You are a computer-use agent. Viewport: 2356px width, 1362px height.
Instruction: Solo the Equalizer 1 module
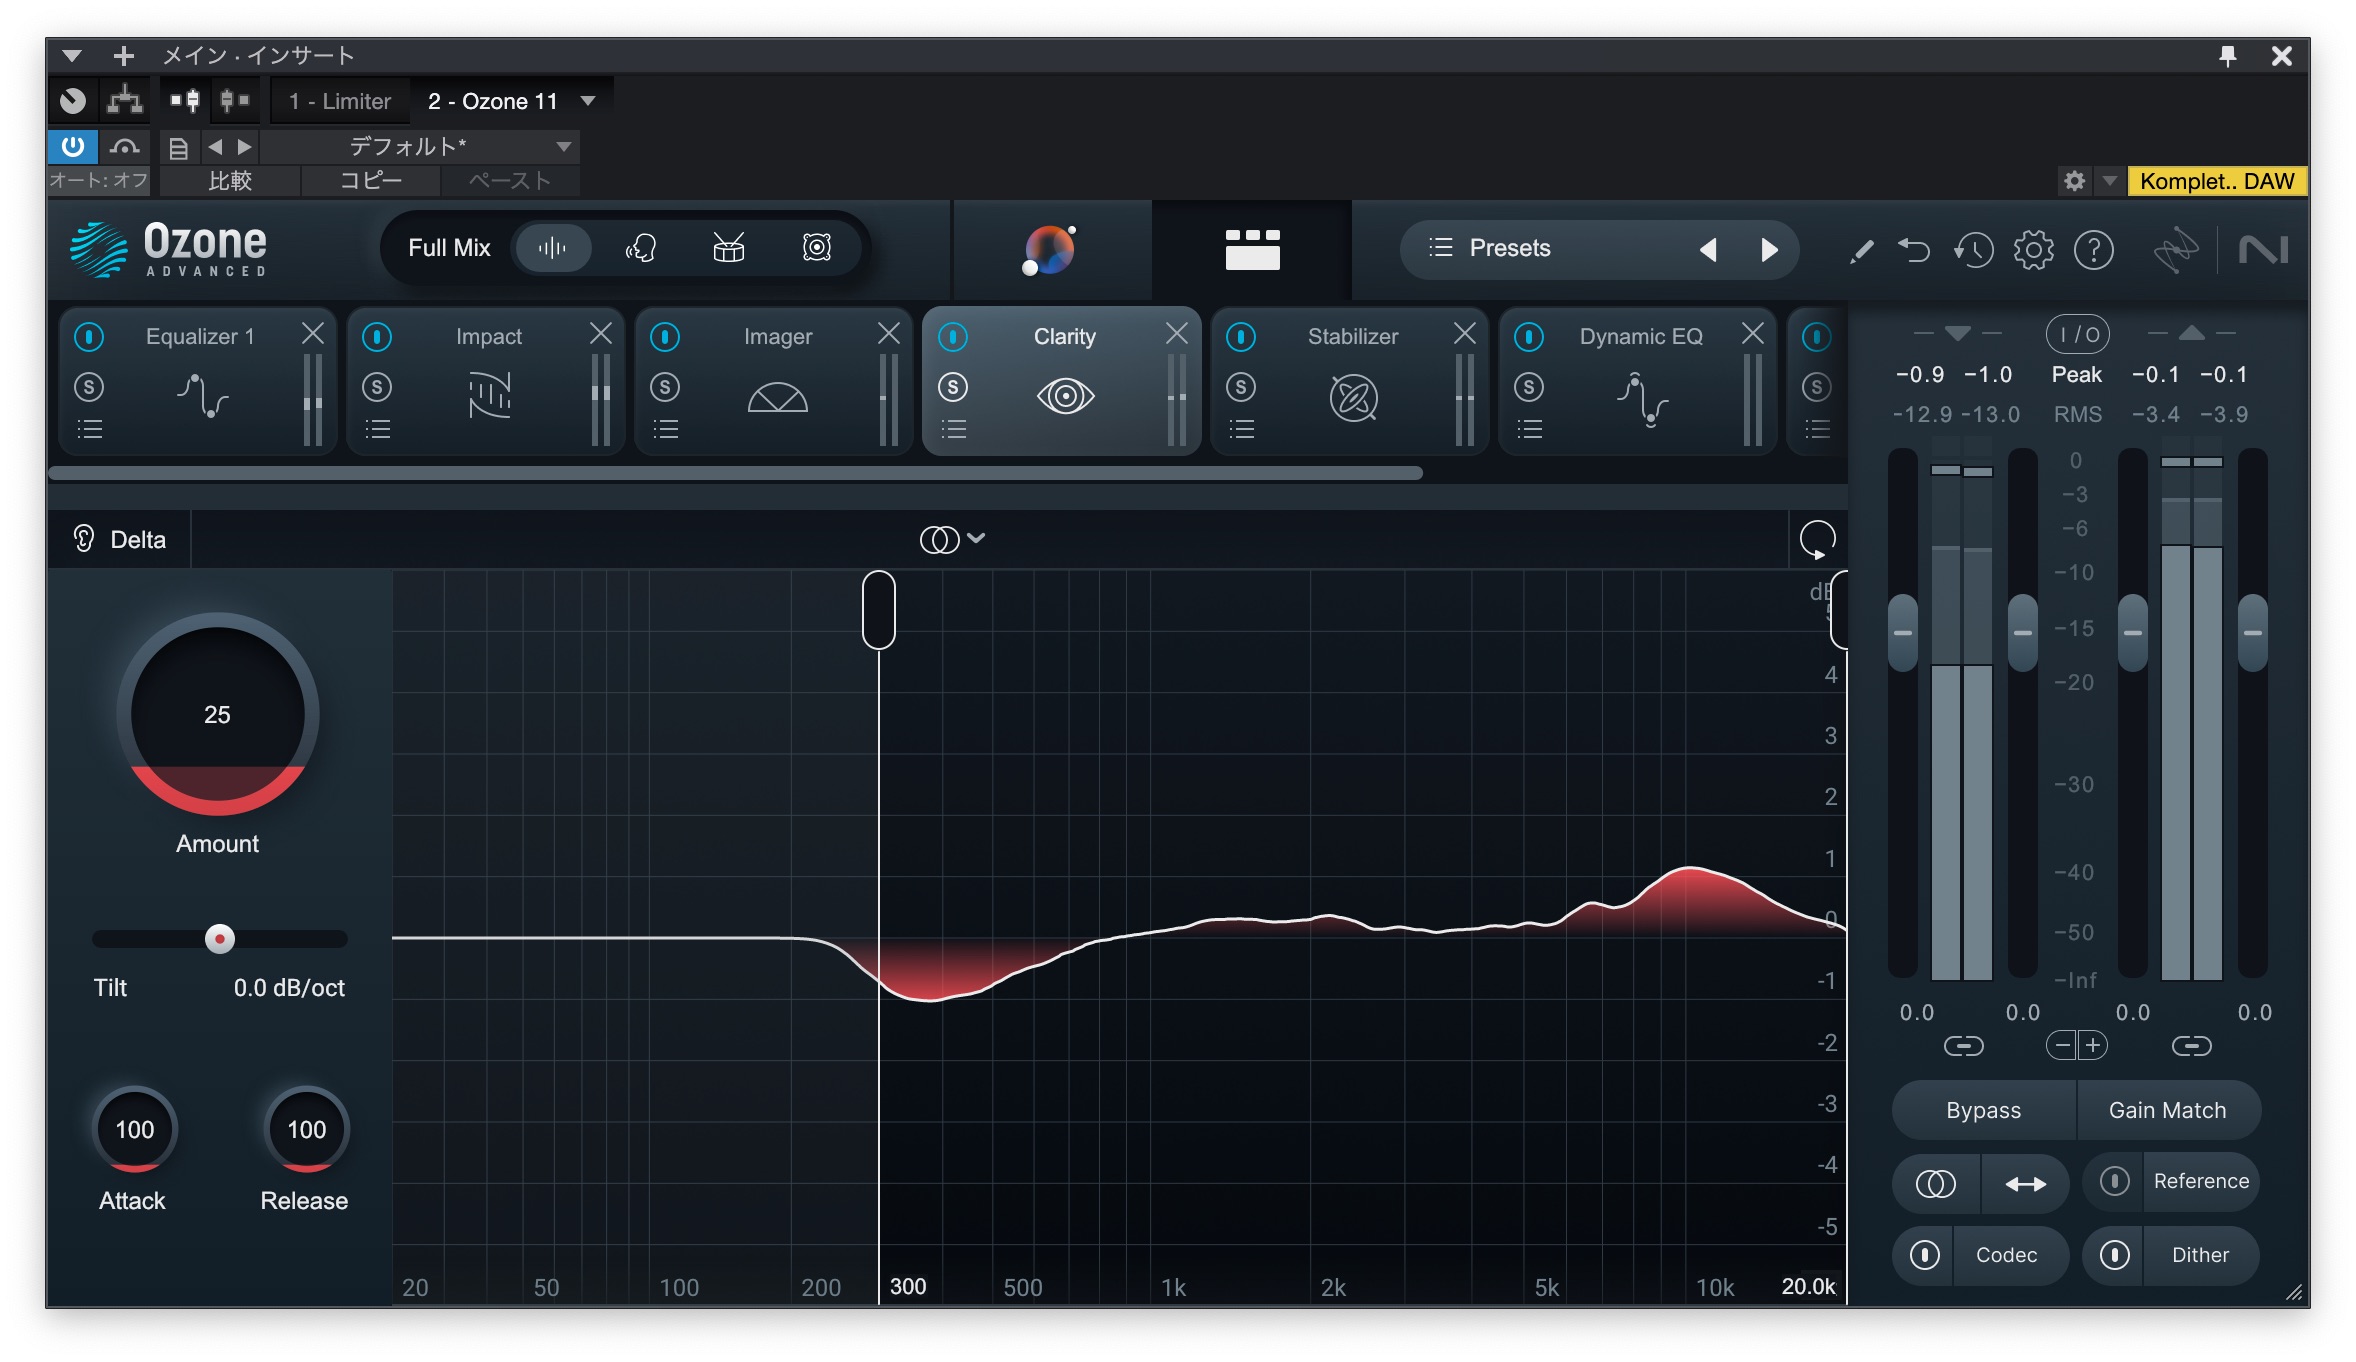[89, 387]
